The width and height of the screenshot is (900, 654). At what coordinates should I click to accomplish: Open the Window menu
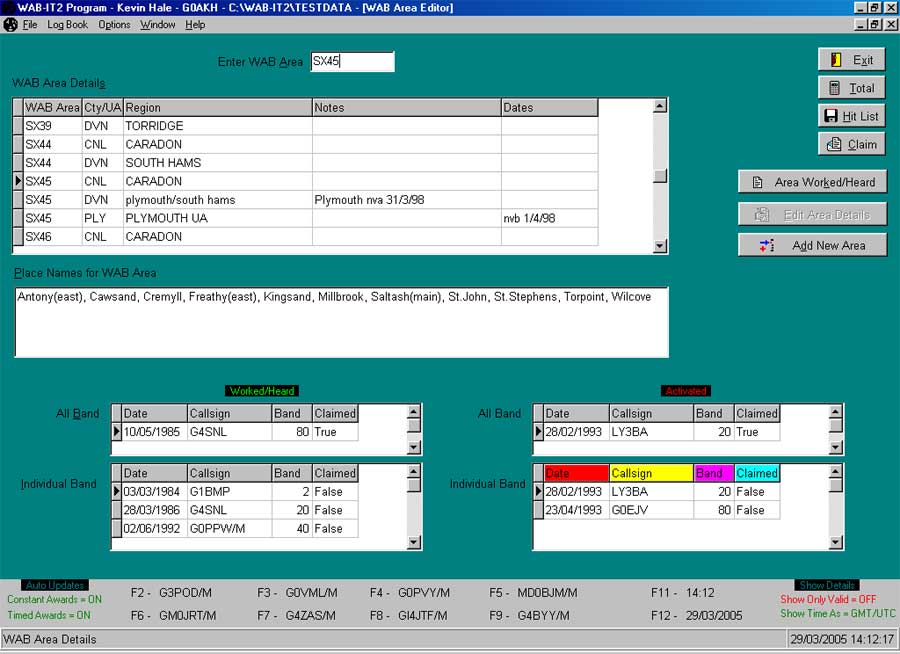pyautogui.click(x=157, y=24)
